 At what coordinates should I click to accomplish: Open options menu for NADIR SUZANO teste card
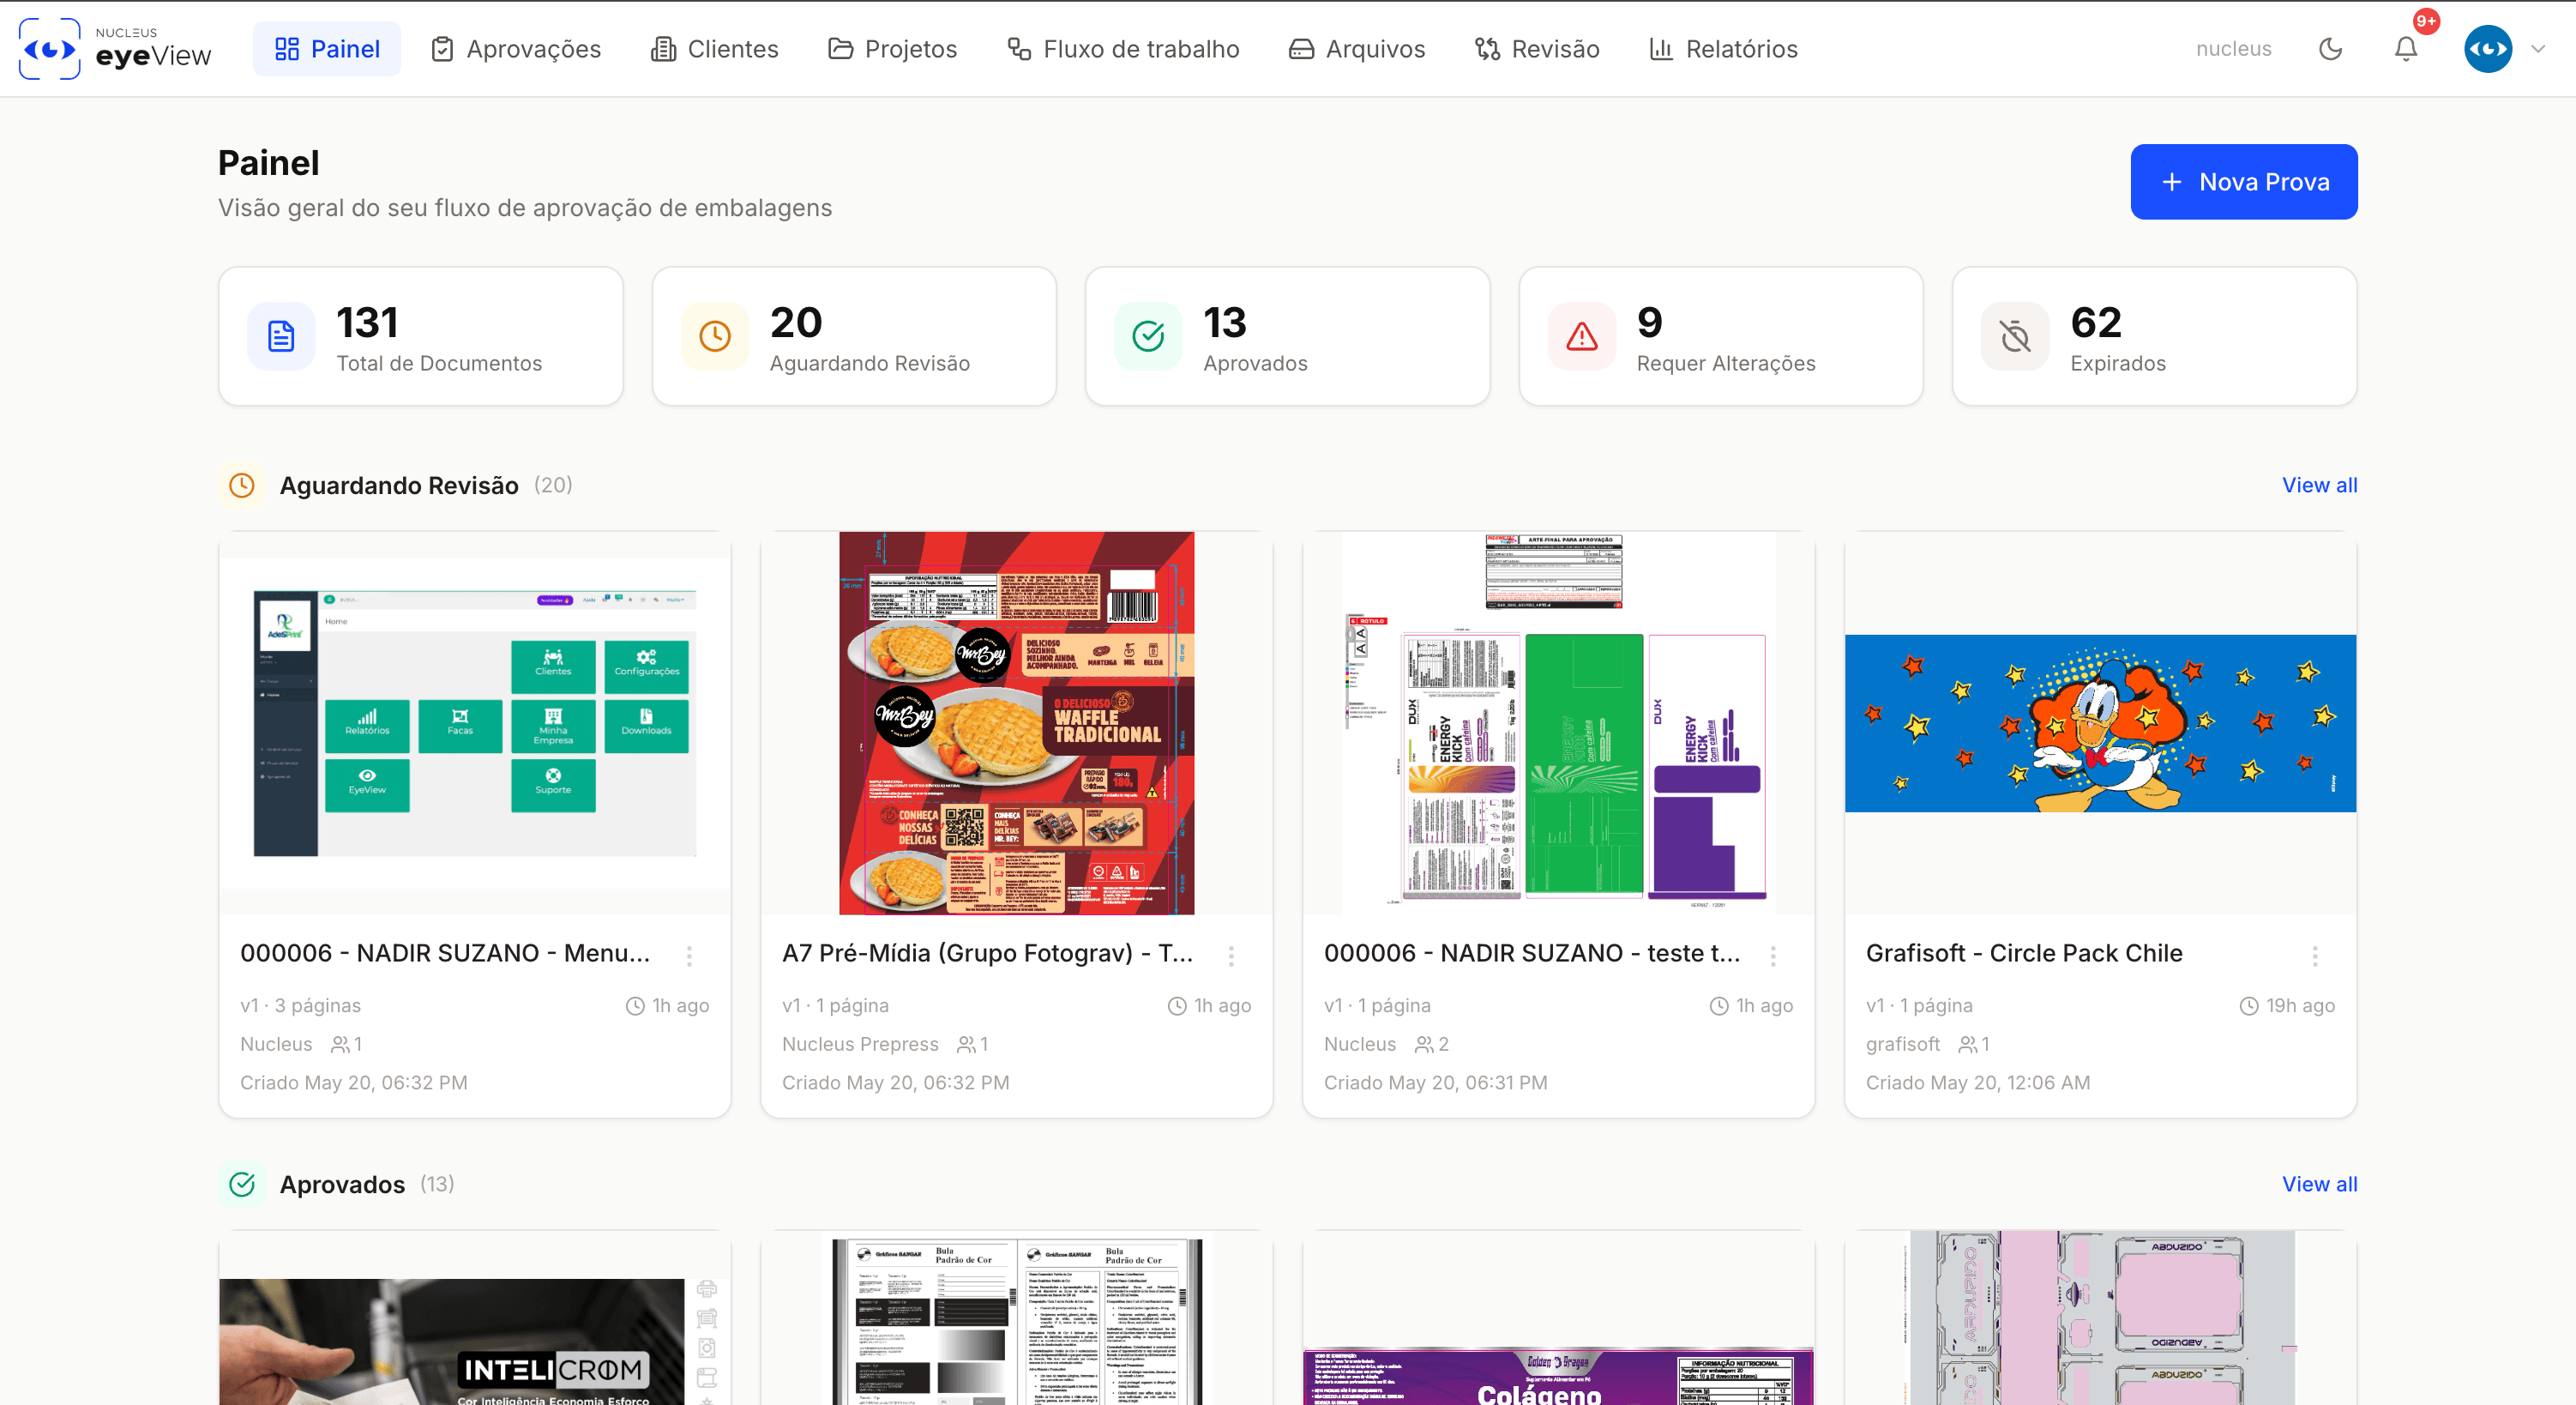[x=1773, y=956]
